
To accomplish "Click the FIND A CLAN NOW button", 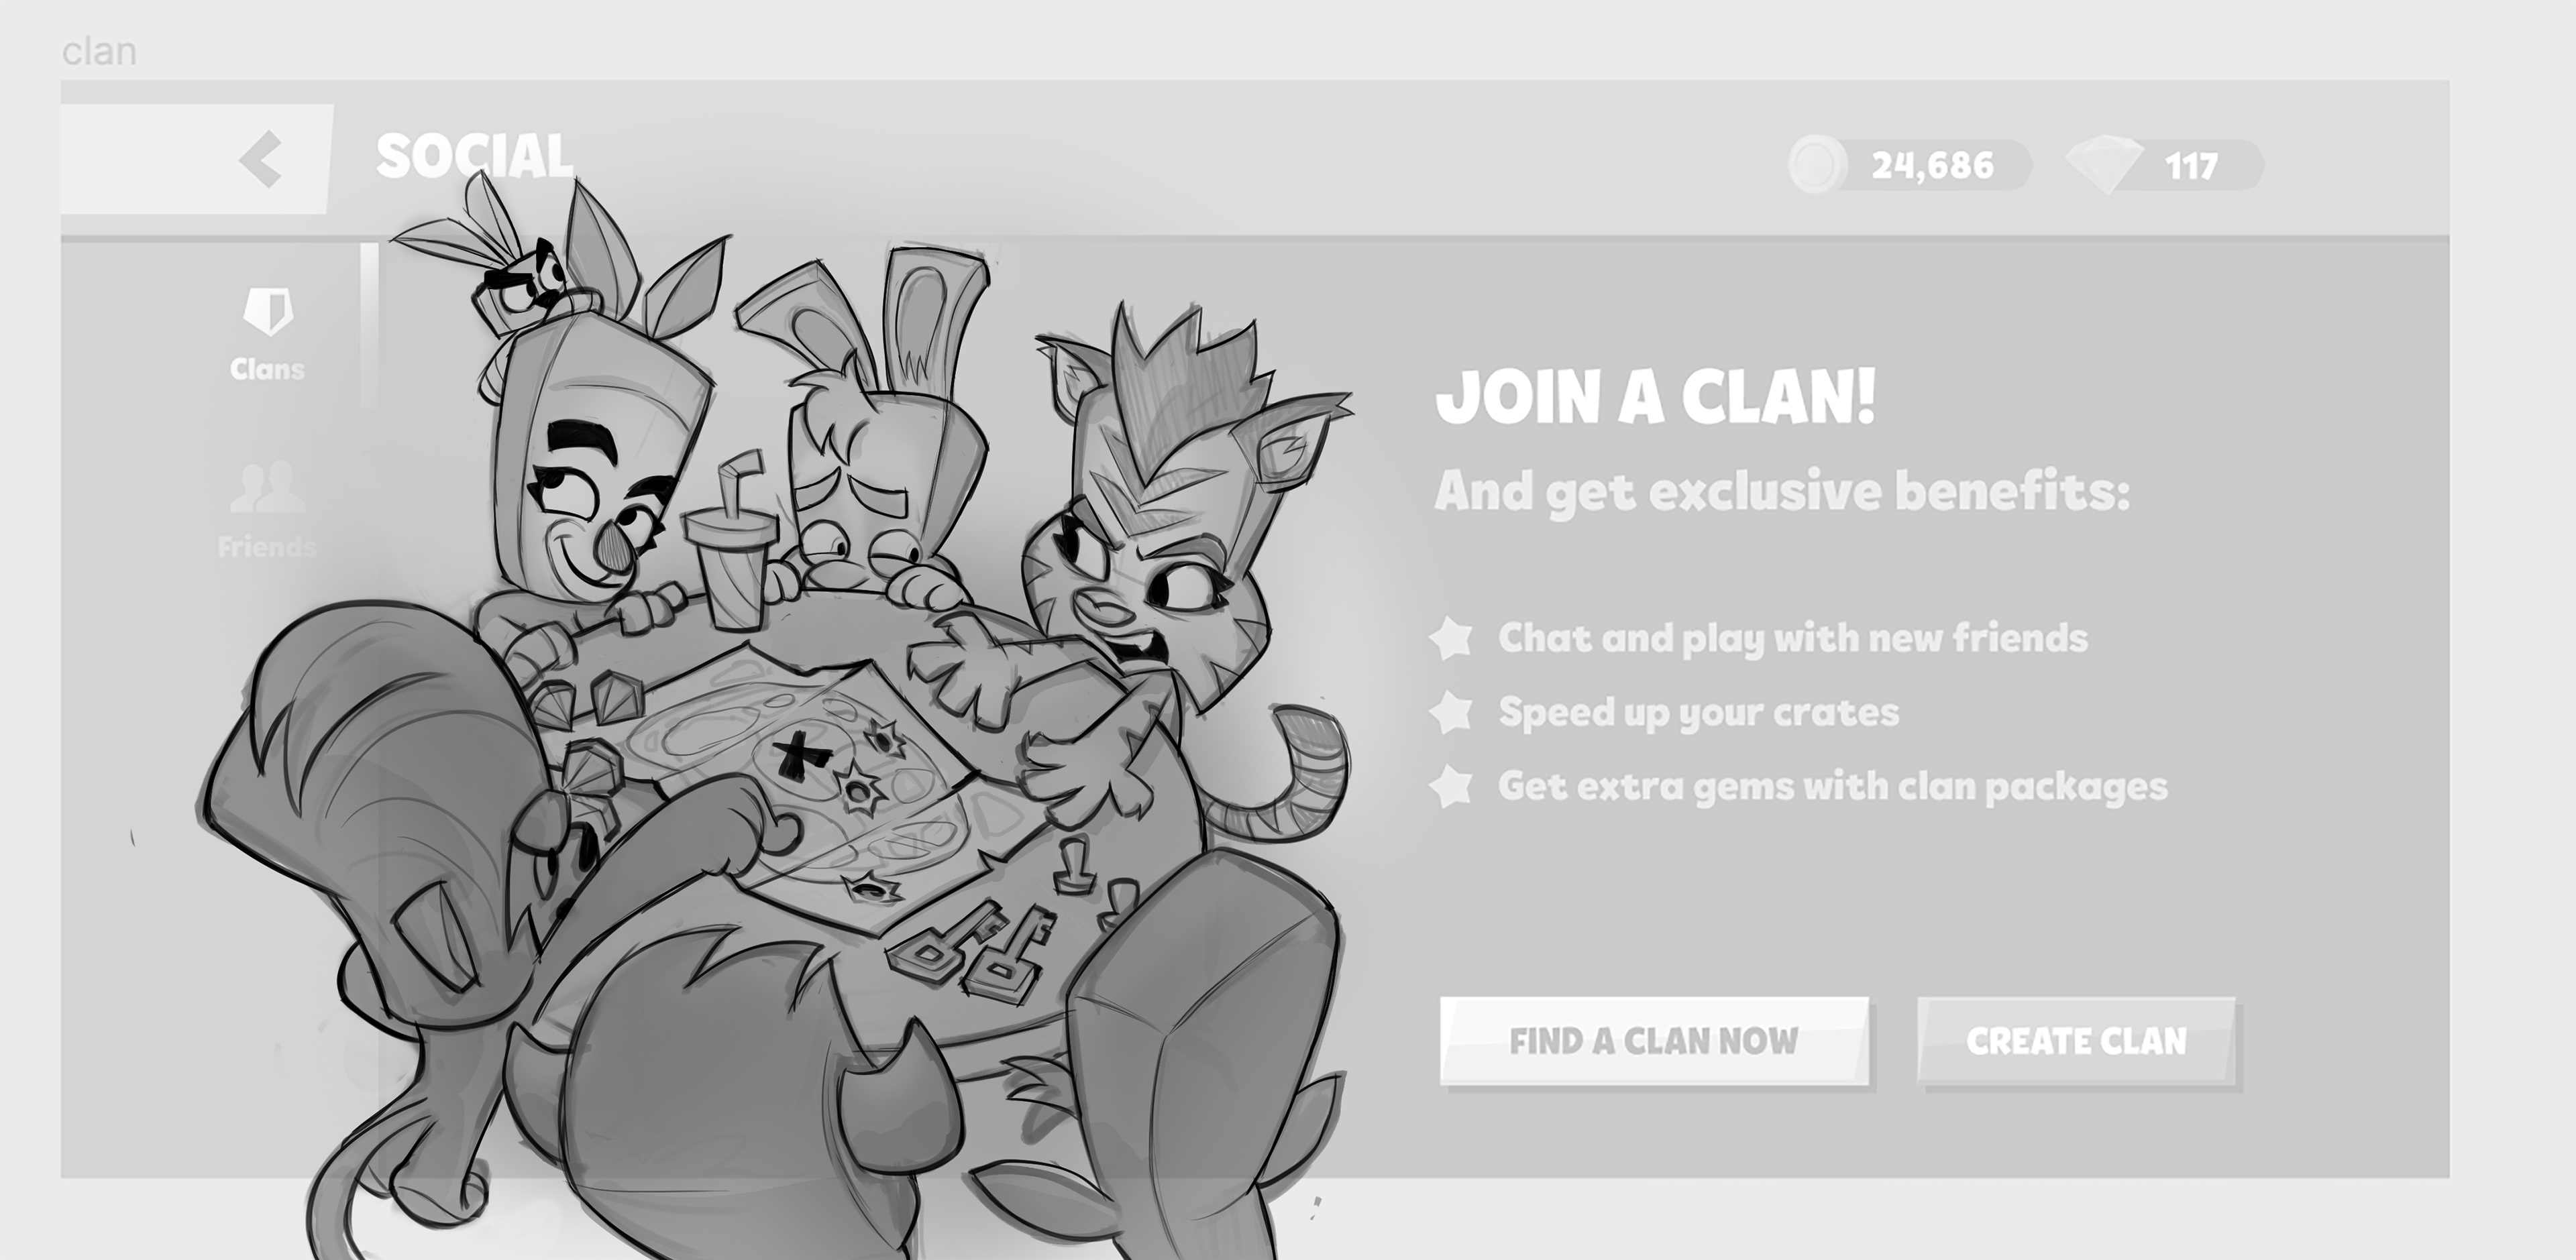I will point(1654,1041).
